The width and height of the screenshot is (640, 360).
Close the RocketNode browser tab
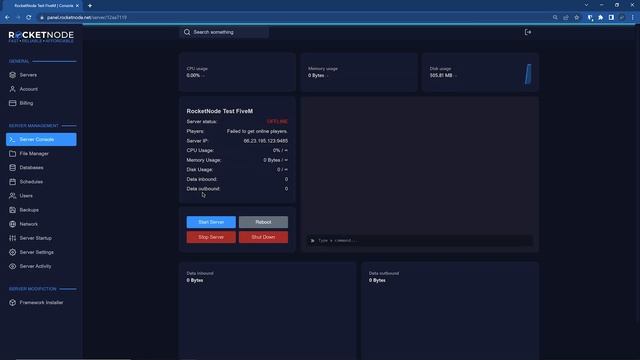(x=77, y=6)
